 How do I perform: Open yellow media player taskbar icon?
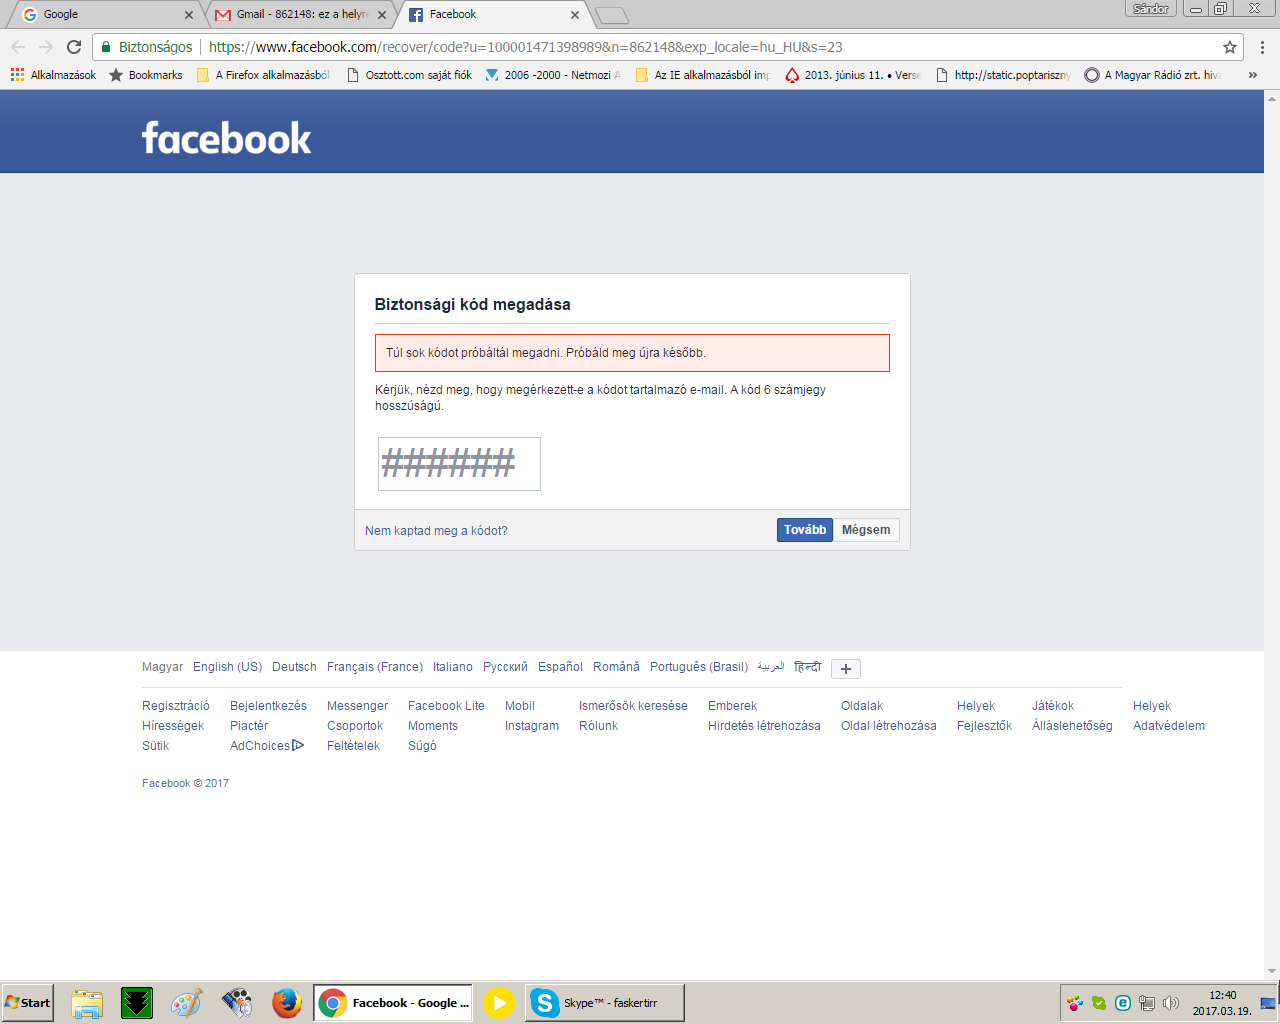[499, 1003]
